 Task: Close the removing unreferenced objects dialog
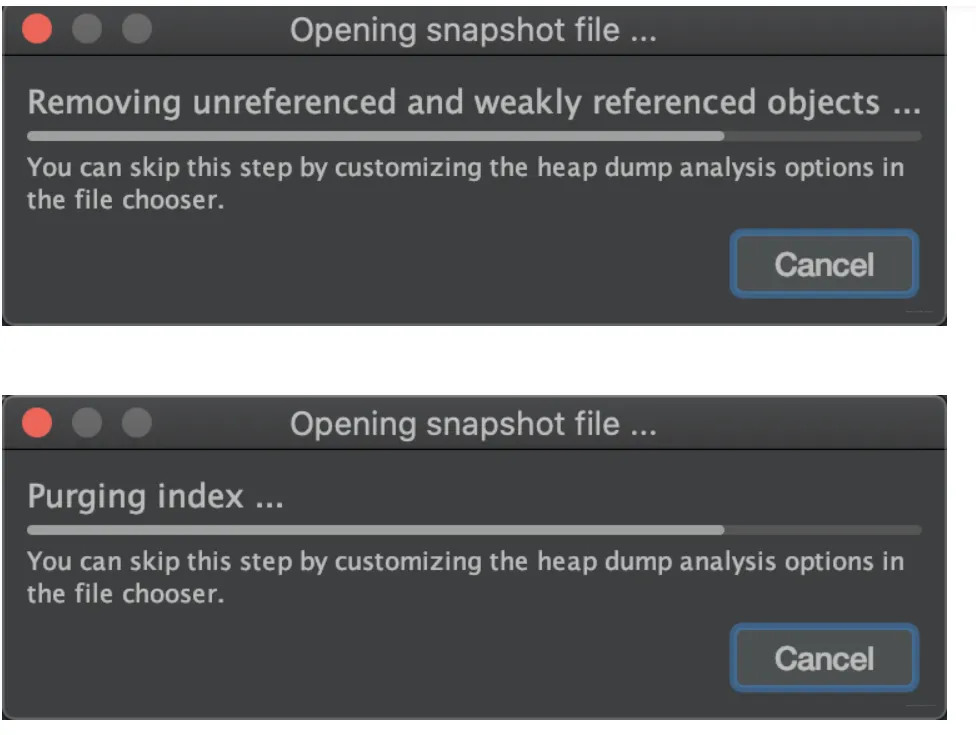point(37,30)
